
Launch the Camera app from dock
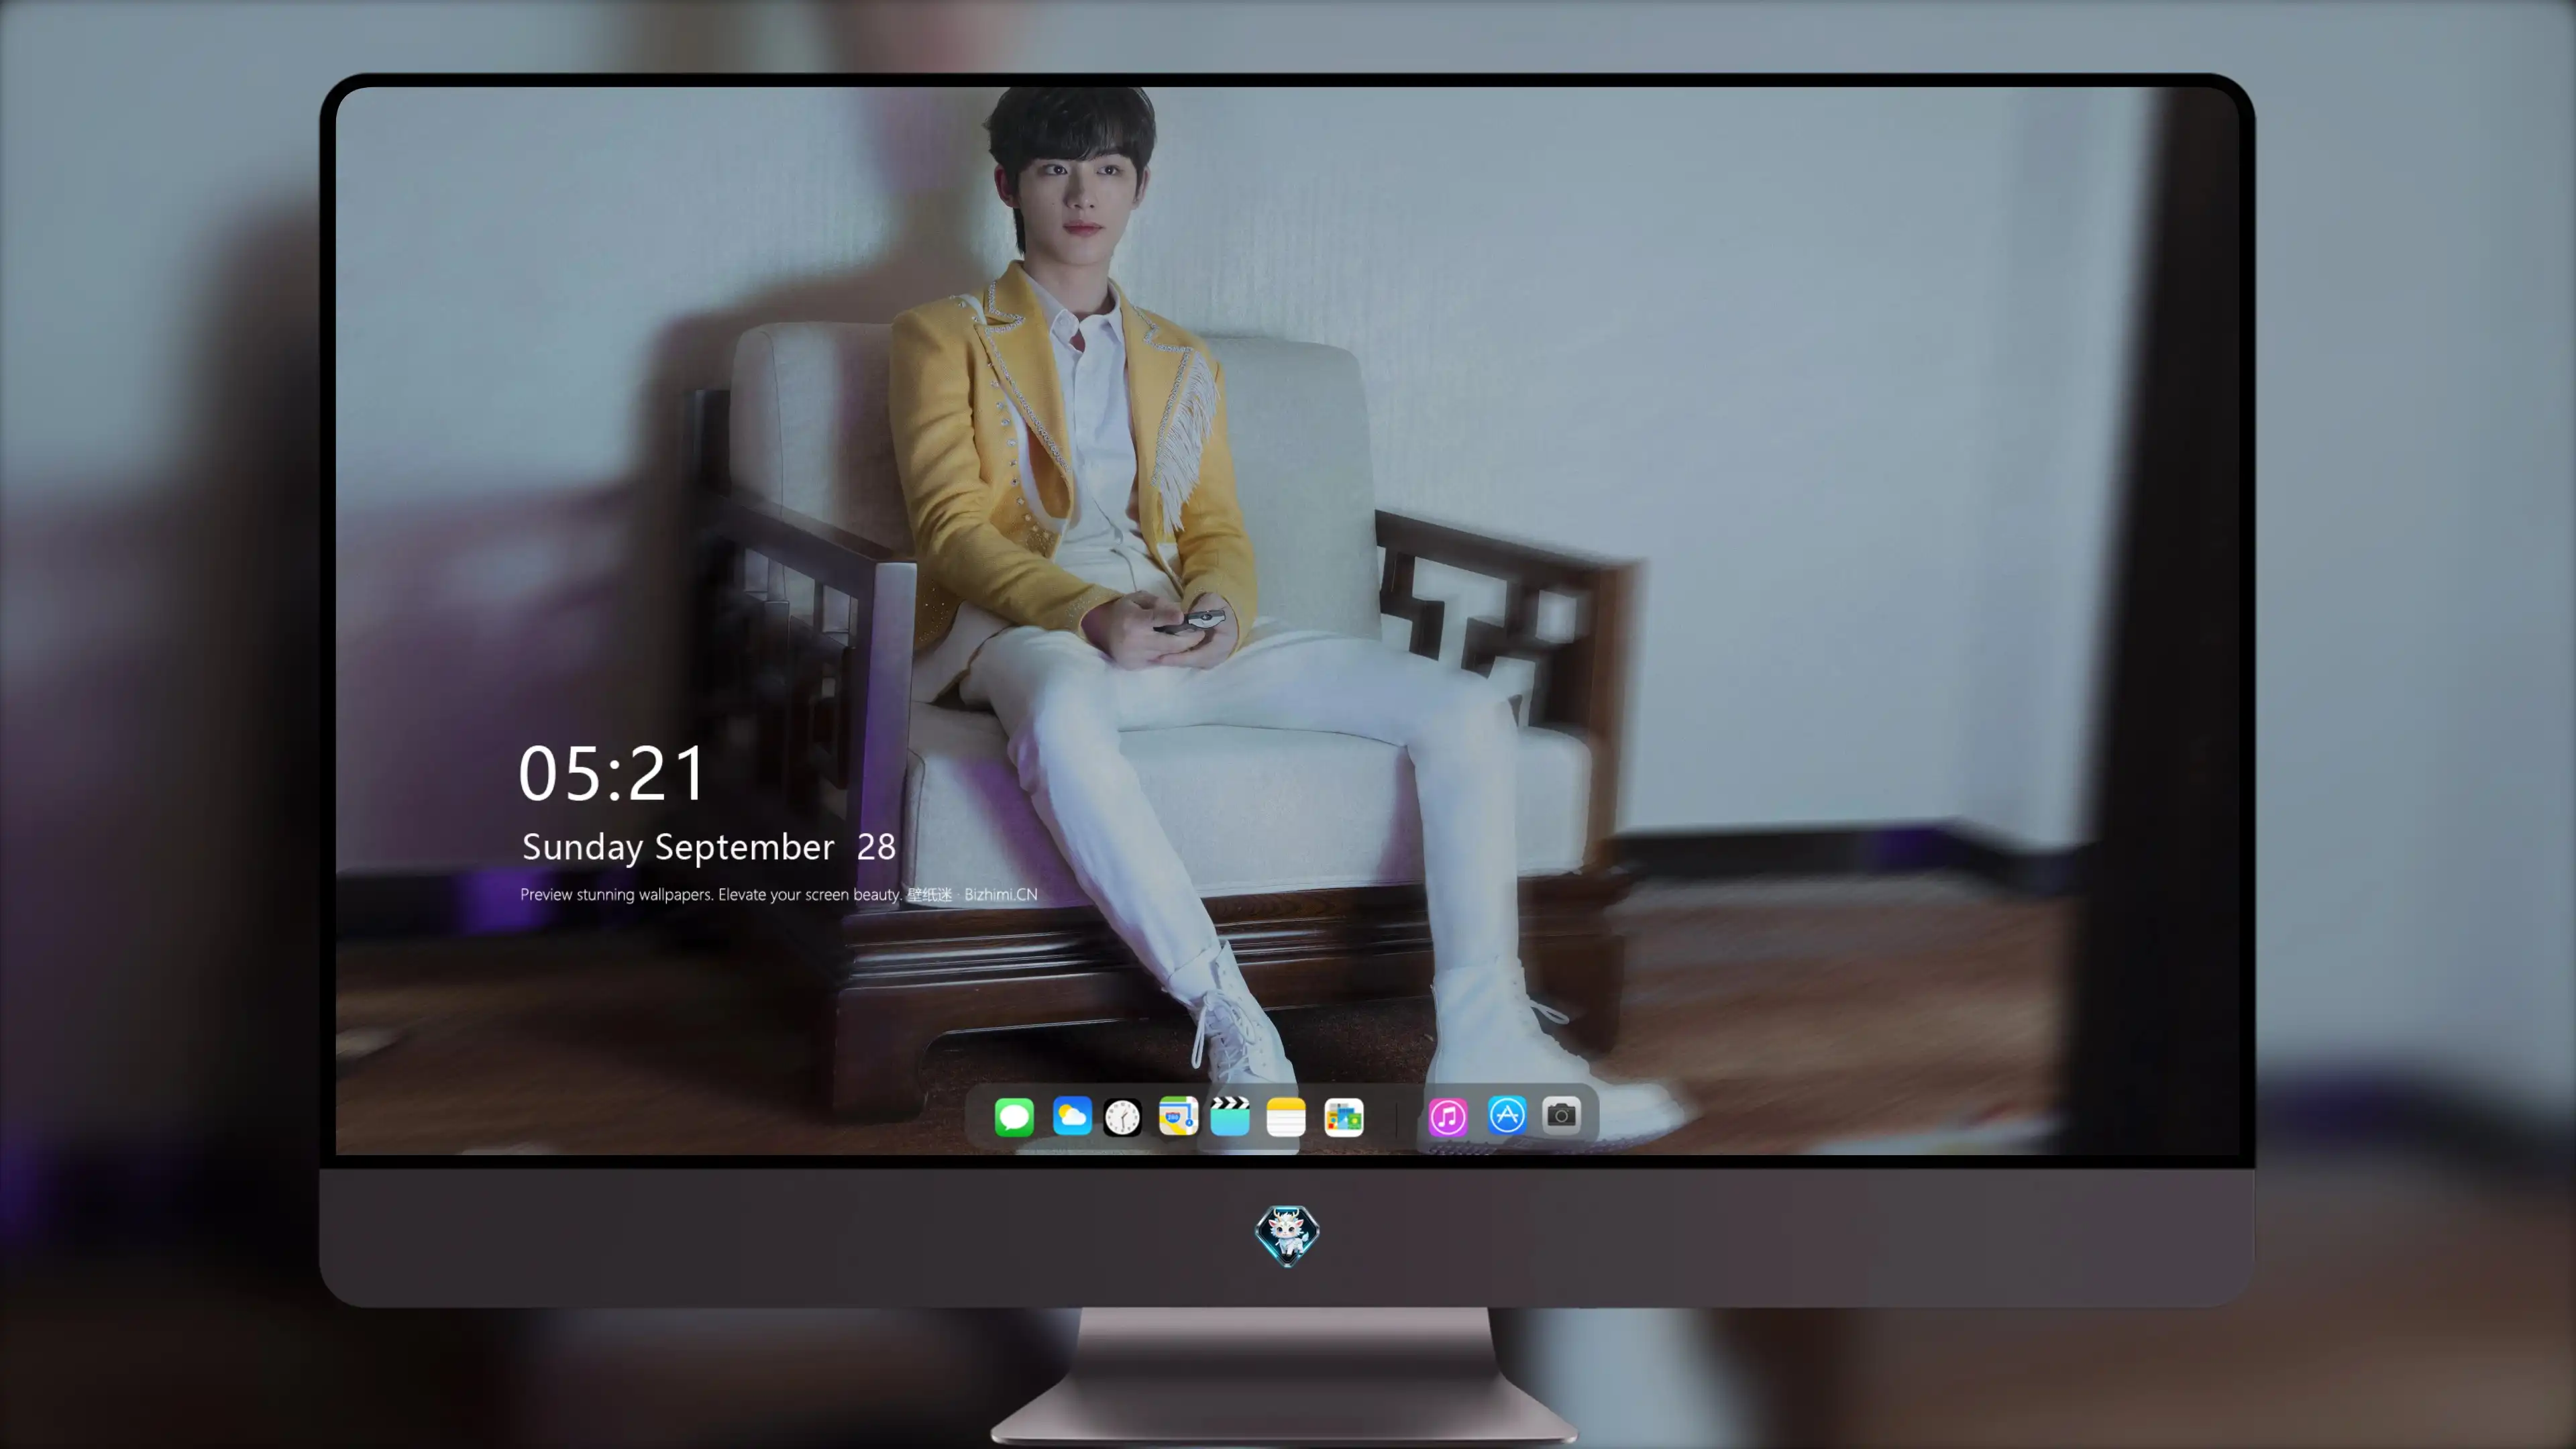click(x=1561, y=1115)
